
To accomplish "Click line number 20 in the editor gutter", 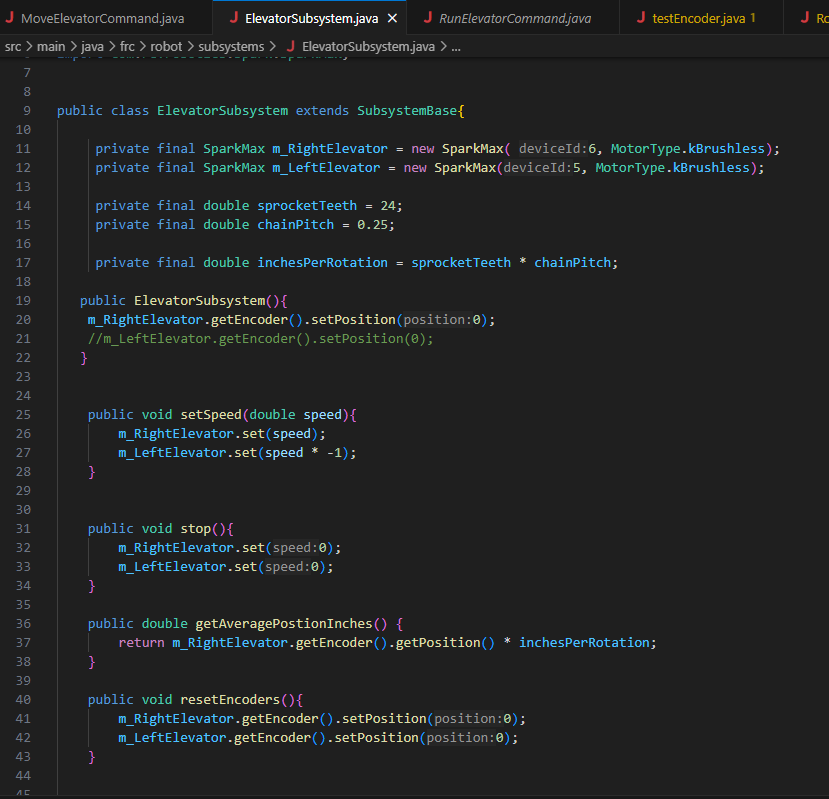I will point(23,320).
